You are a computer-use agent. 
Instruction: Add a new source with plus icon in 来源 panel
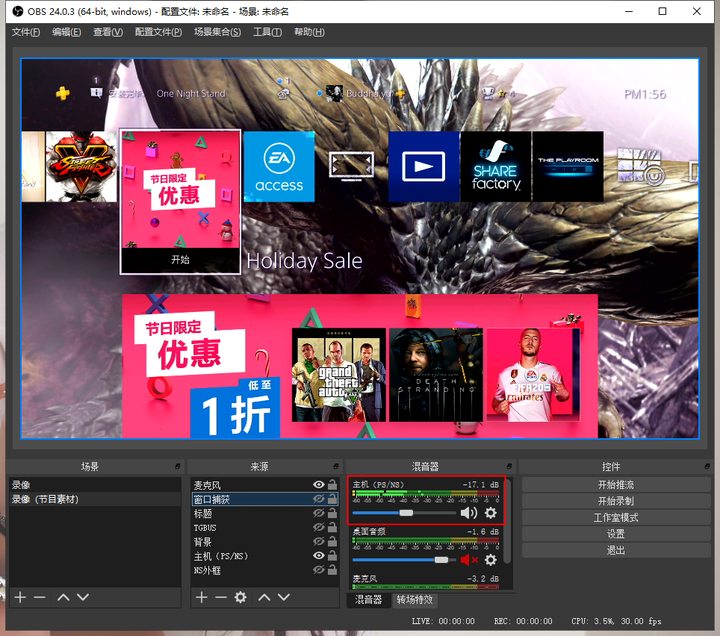point(202,597)
